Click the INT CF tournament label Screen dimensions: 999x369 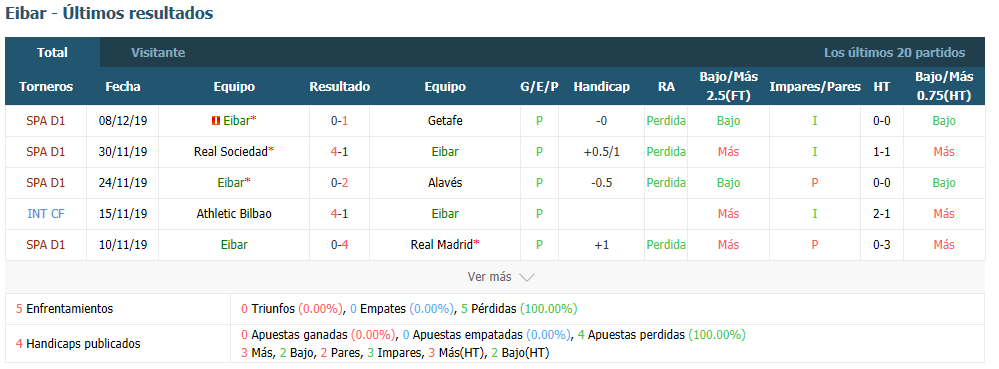[x=46, y=213]
